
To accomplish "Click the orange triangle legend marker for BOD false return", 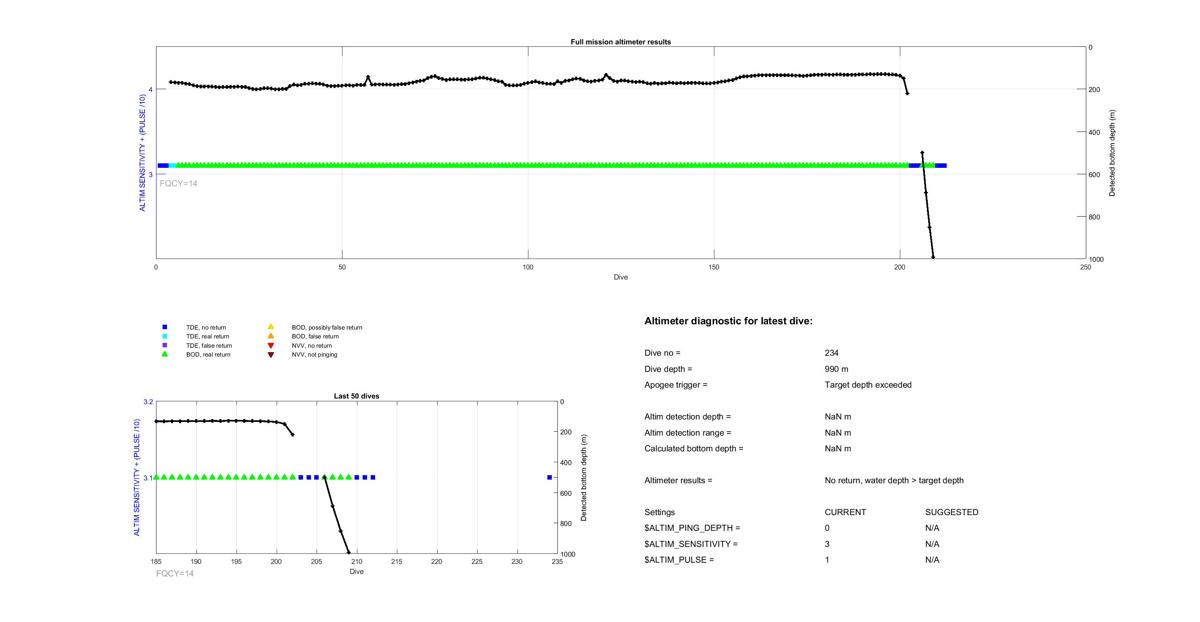I will tap(270, 336).
